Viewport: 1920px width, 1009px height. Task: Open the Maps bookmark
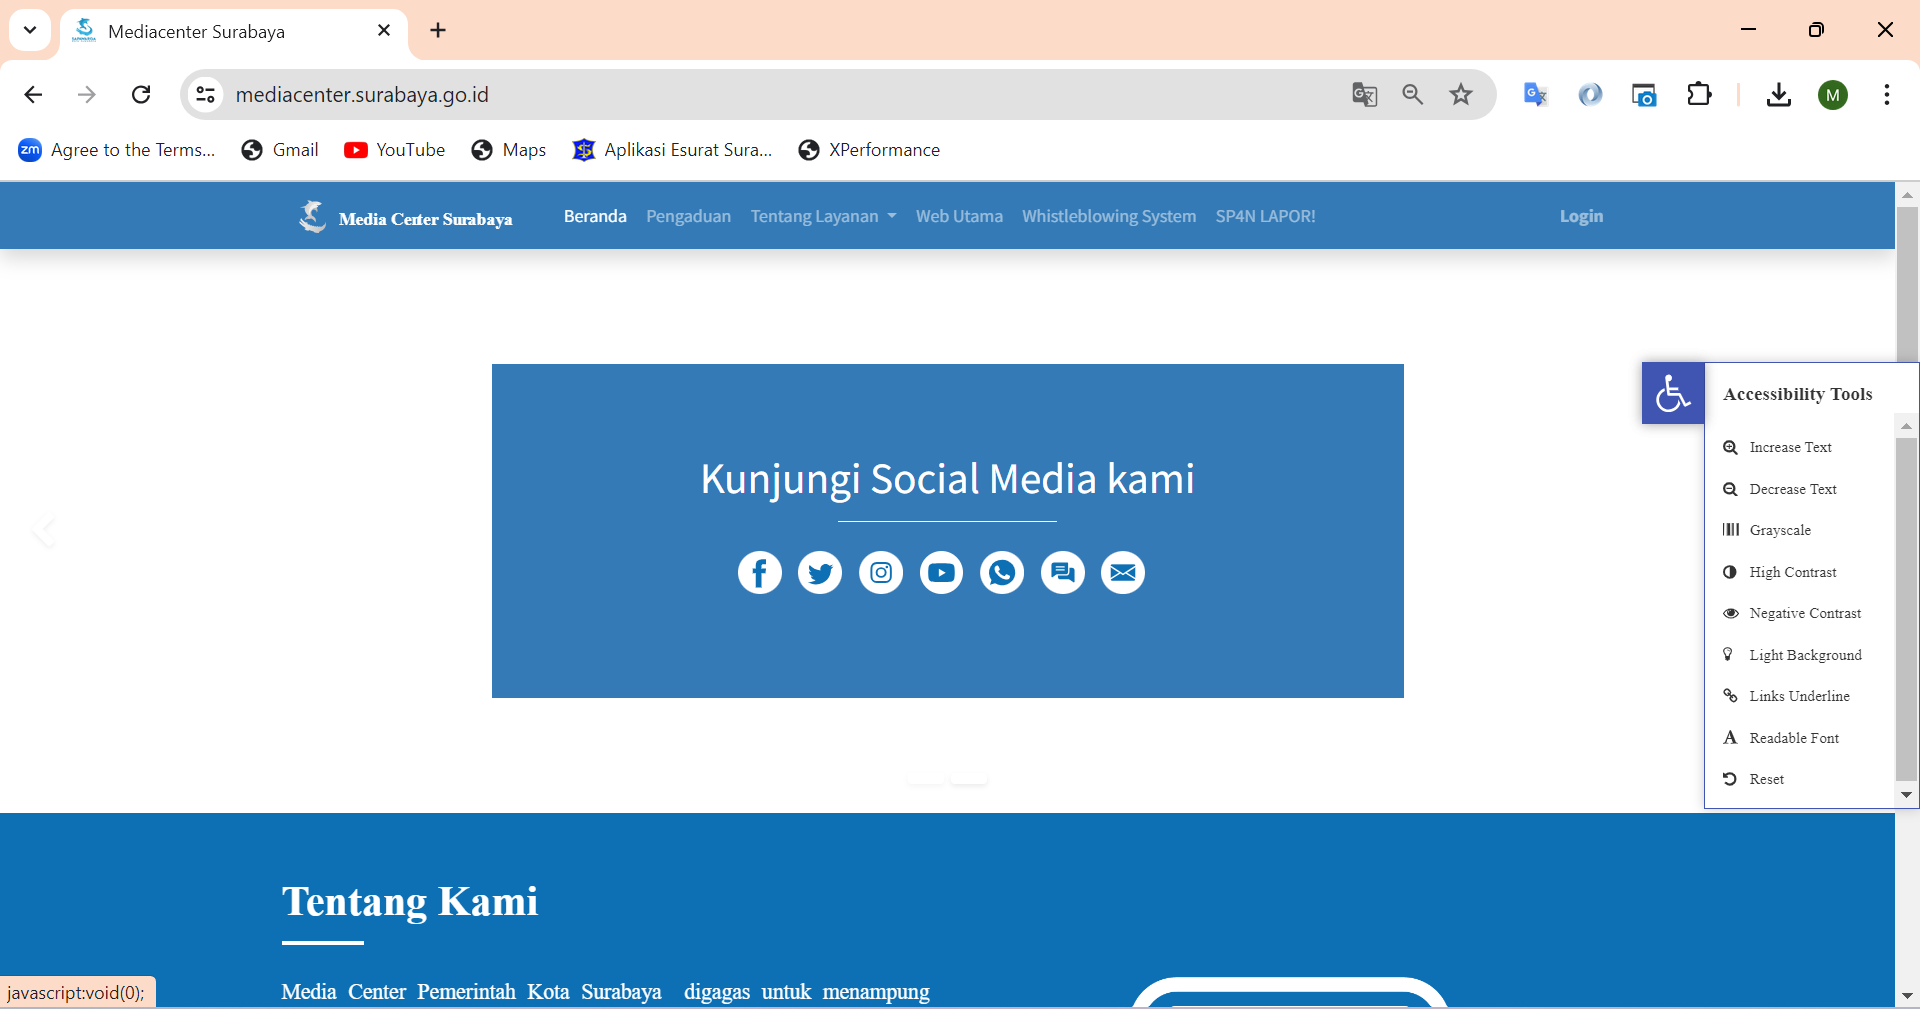coord(509,150)
